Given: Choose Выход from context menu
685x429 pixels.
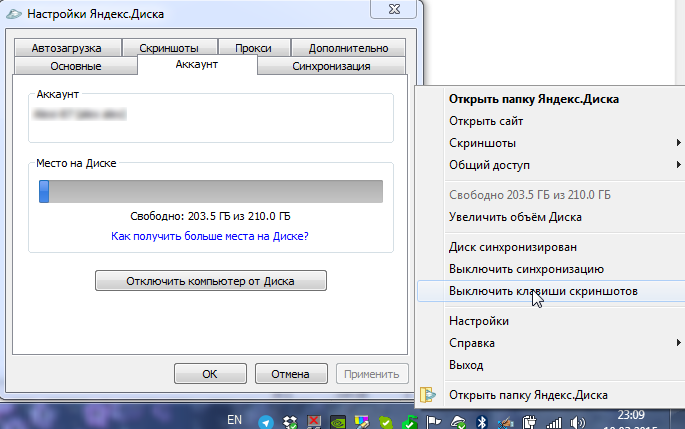Looking at the screenshot, I should pos(551,365).
